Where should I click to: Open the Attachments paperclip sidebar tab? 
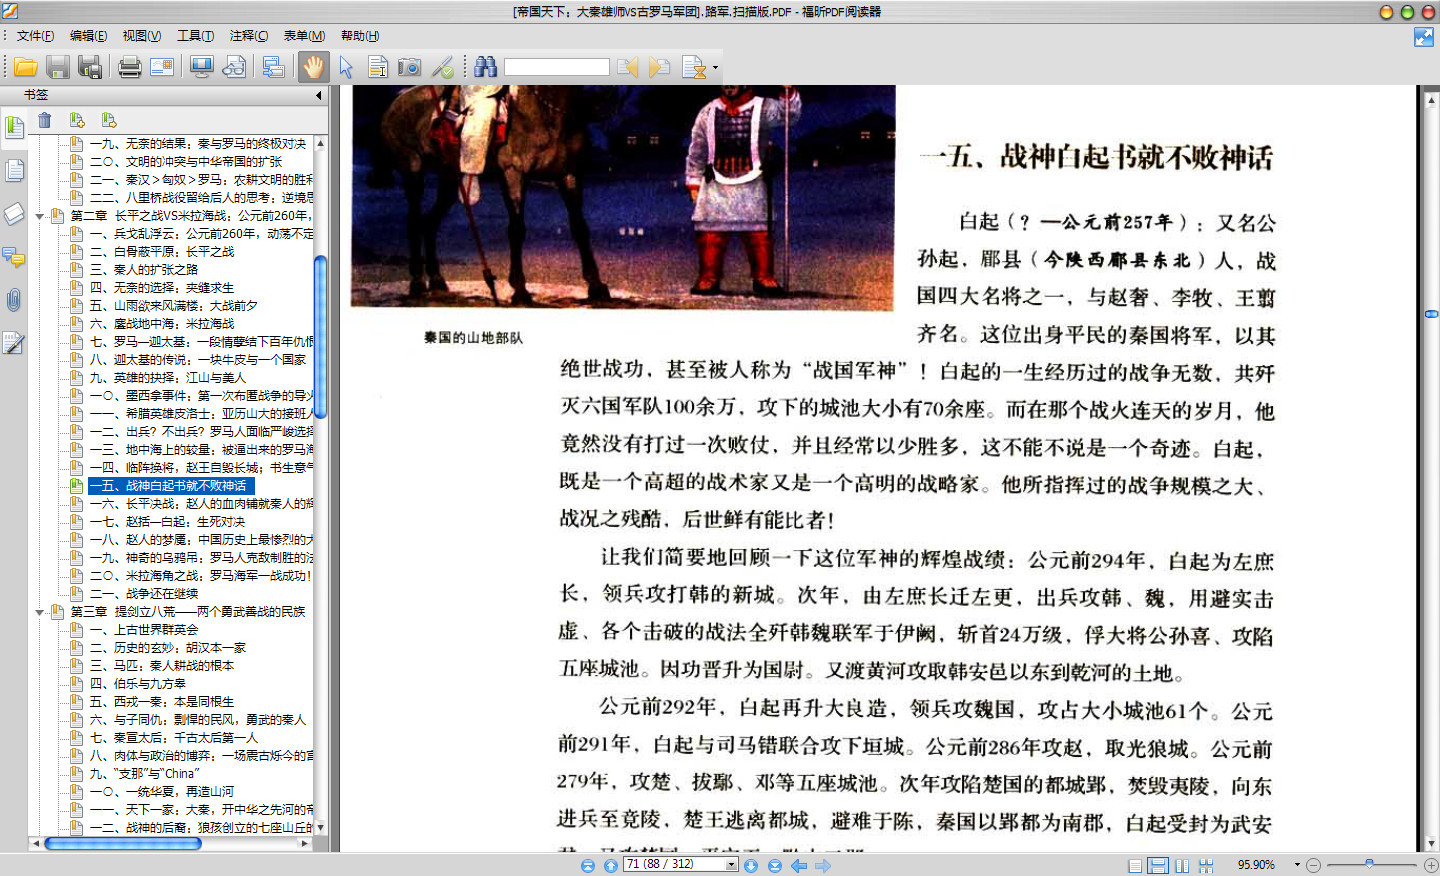coord(14,300)
